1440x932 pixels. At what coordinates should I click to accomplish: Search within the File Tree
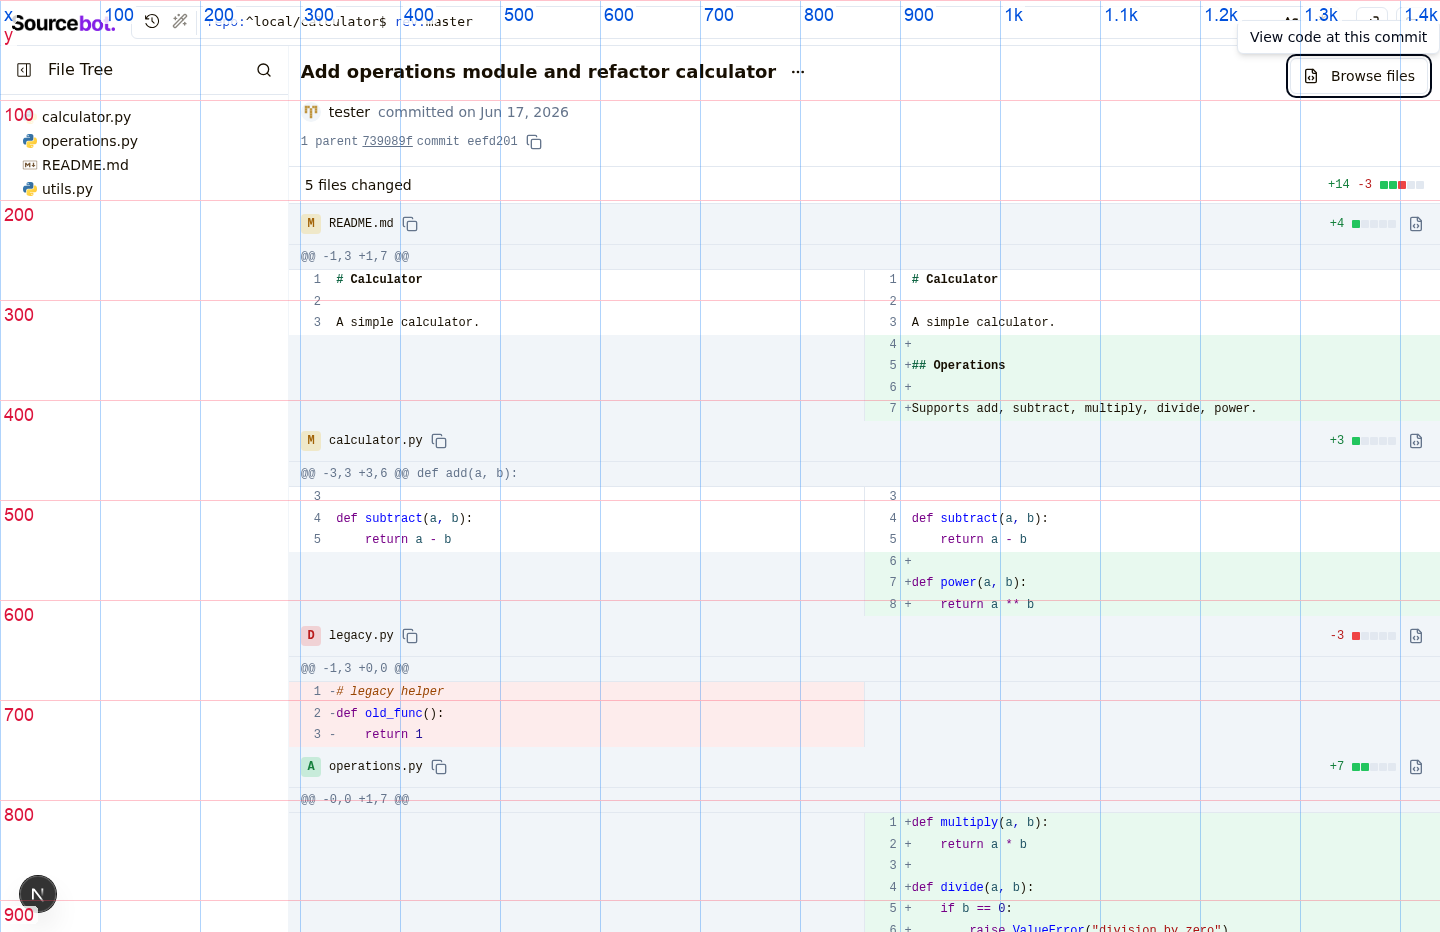[x=264, y=70]
